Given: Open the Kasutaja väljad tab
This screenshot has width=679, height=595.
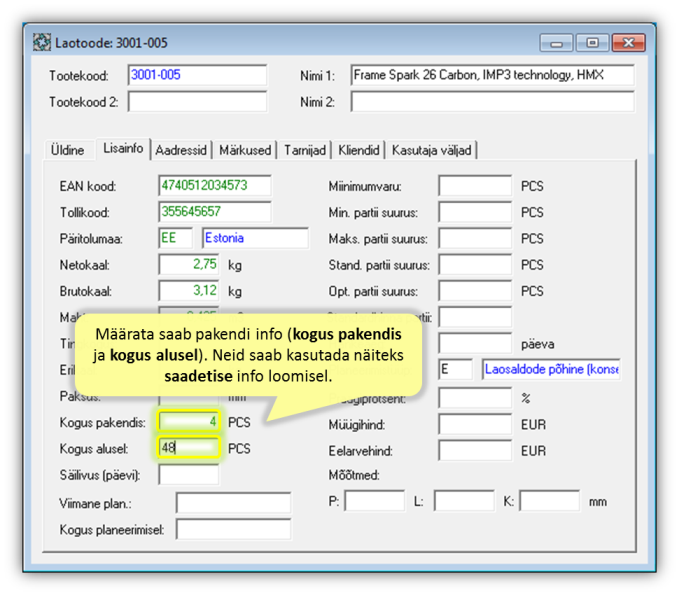Looking at the screenshot, I should [431, 150].
